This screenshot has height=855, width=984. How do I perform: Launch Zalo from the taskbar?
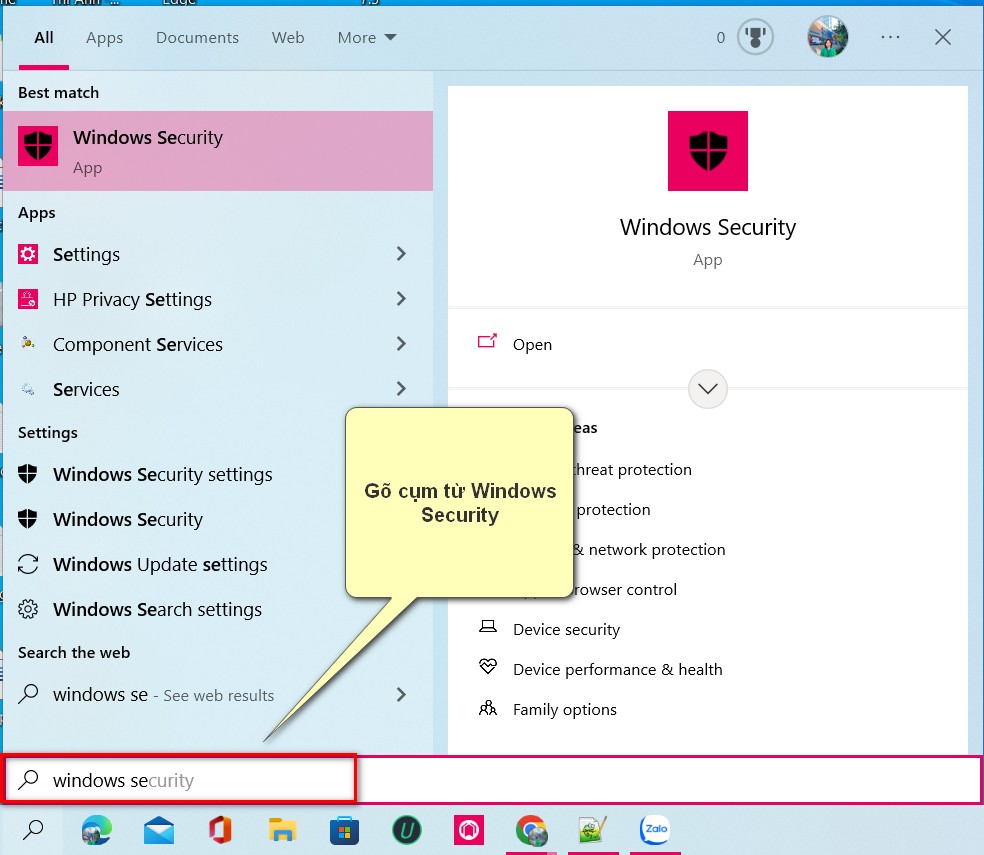pos(655,829)
